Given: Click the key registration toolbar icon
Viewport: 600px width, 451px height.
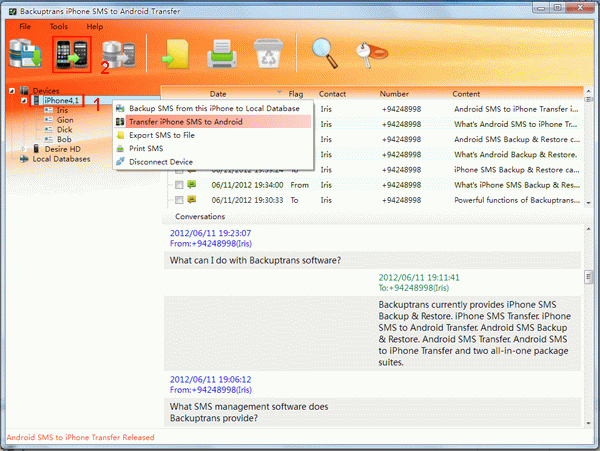Looking at the screenshot, I should (x=371, y=55).
